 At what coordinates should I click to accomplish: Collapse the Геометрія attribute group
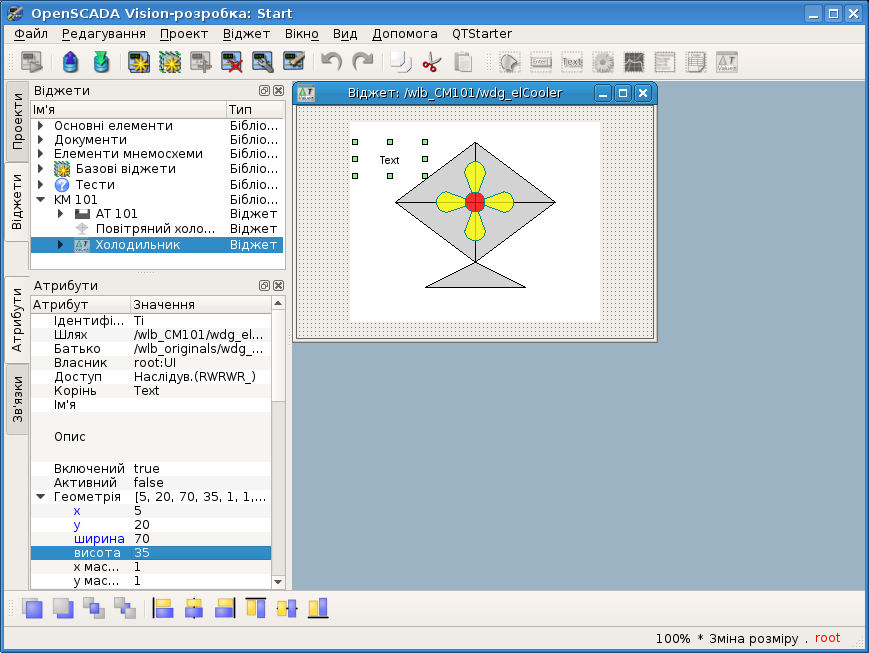click(x=41, y=497)
